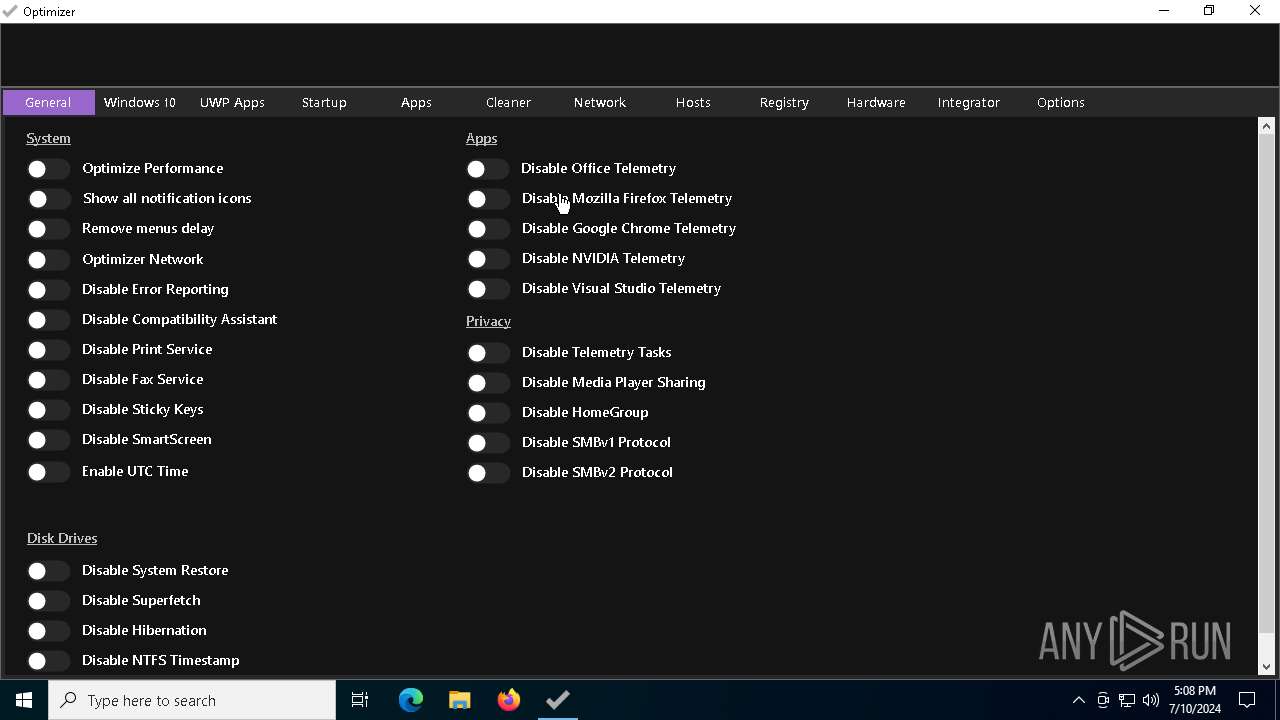The height and width of the screenshot is (720, 1280).
Task: Turn on Optimizer Network toggle
Action: pos(48,260)
